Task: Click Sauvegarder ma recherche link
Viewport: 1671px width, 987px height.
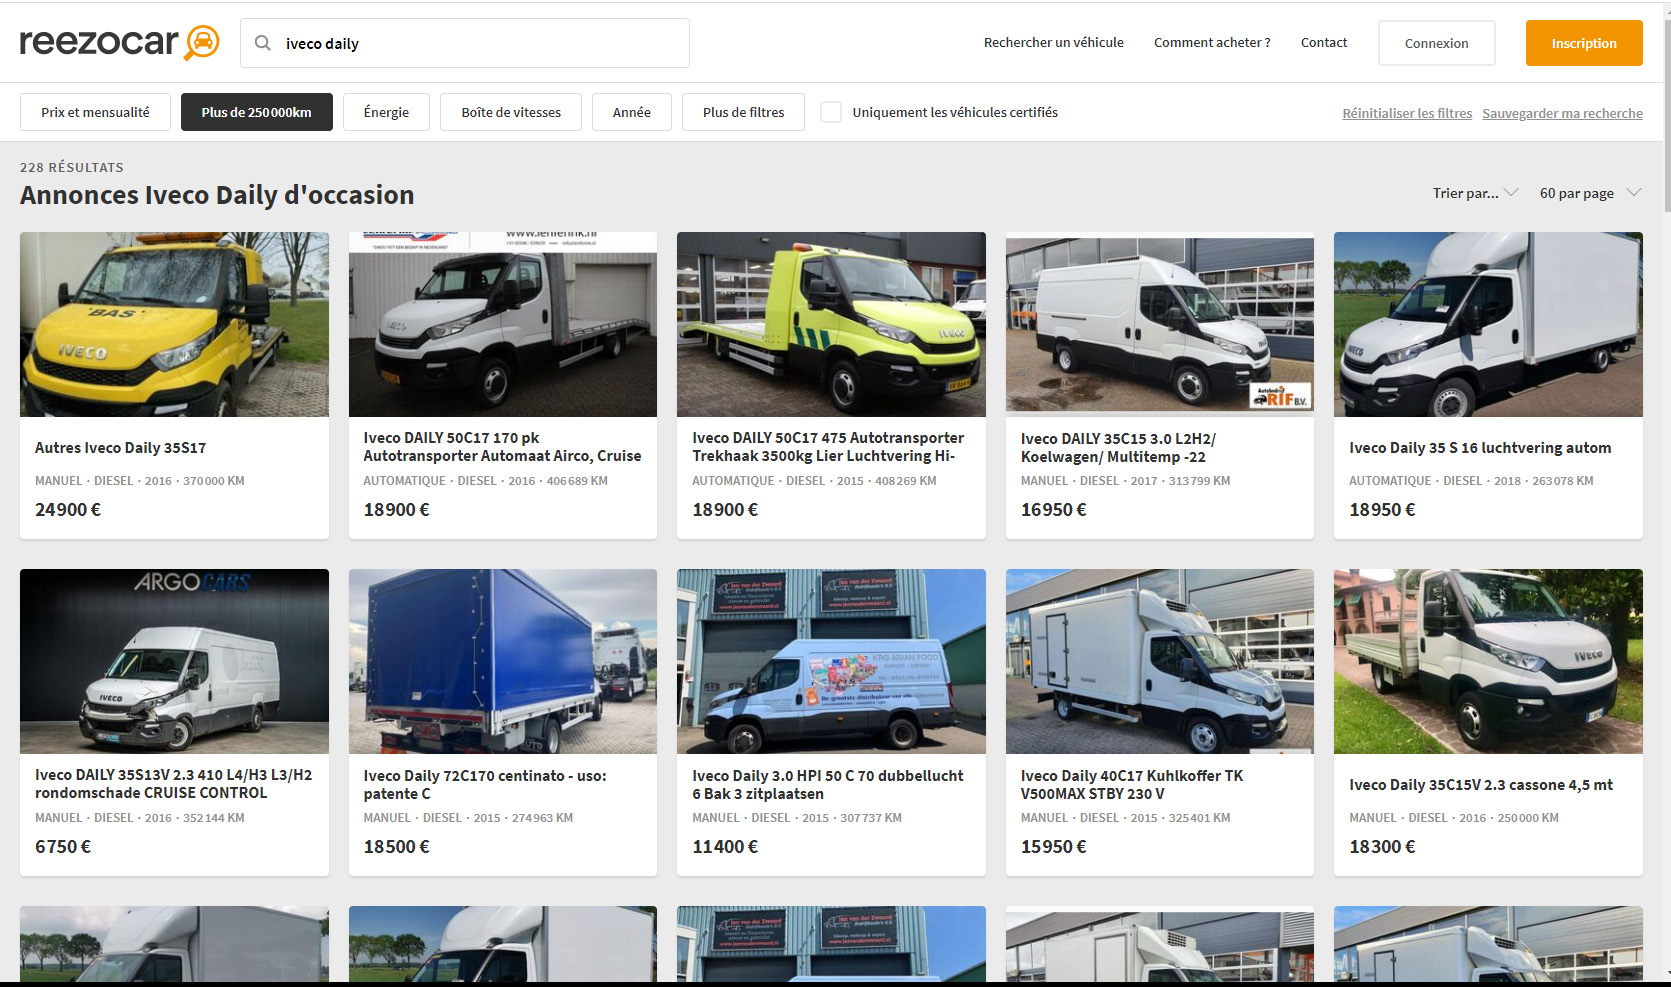Action: click(x=1562, y=113)
